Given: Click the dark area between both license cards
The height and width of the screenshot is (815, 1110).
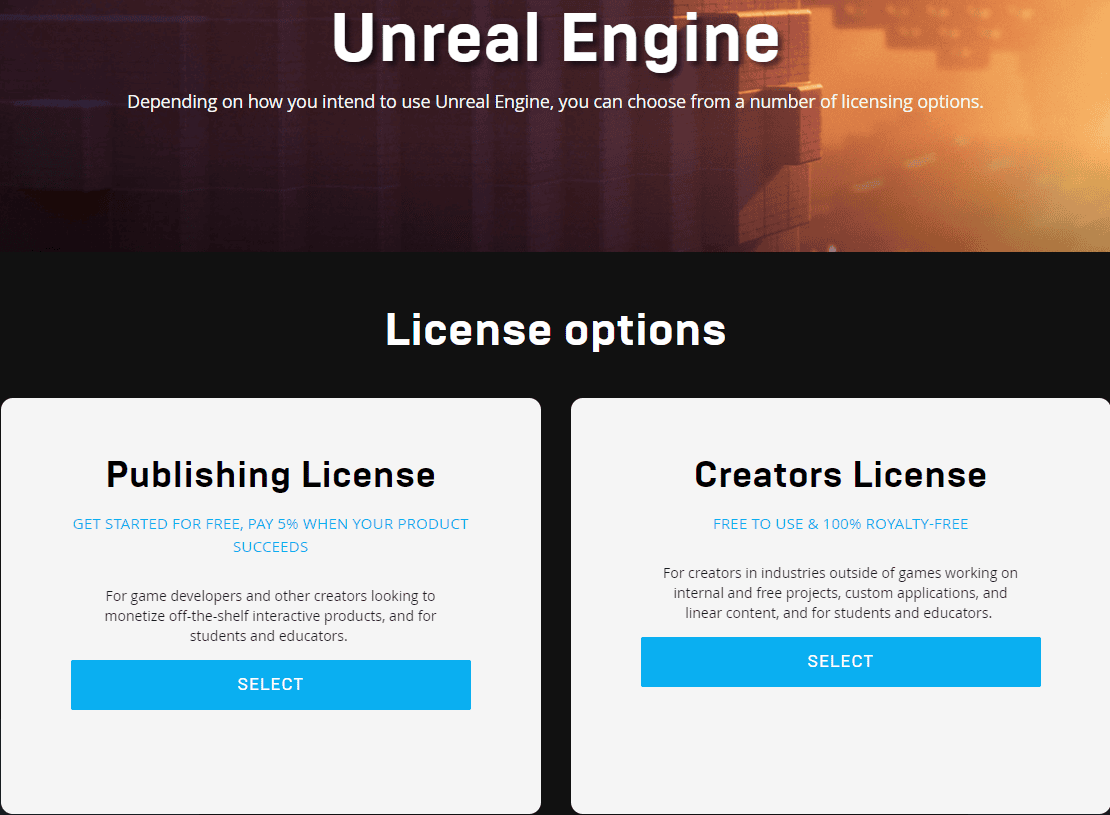Looking at the screenshot, I should 556,600.
